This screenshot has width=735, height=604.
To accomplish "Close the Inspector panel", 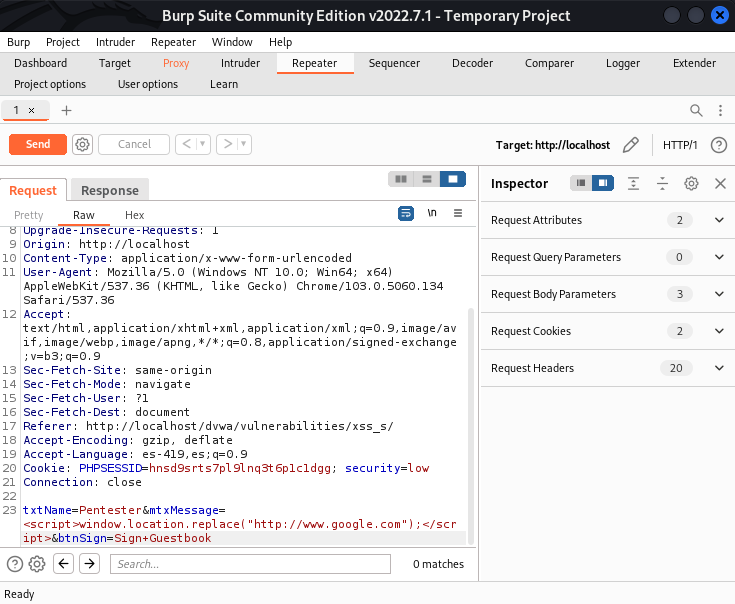I will 720,183.
